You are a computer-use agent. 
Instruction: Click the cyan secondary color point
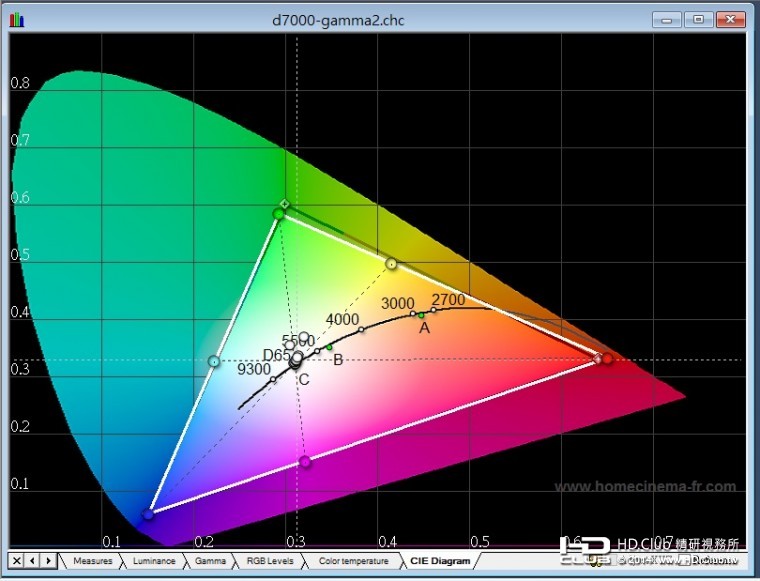point(214,361)
